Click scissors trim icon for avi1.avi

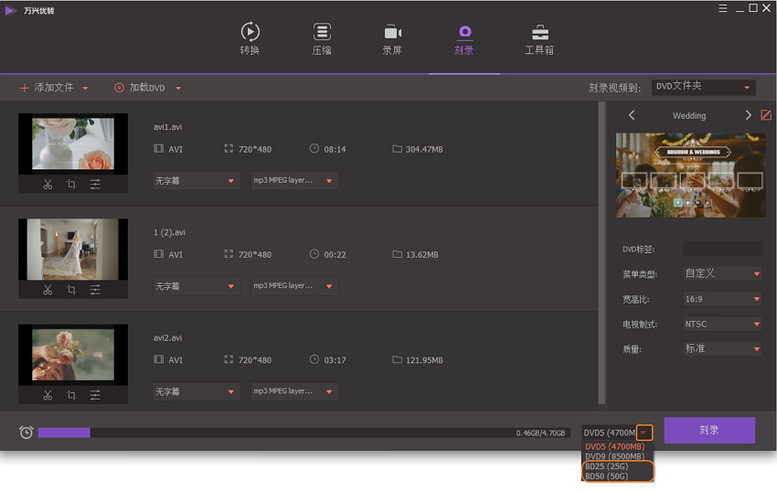[x=48, y=184]
